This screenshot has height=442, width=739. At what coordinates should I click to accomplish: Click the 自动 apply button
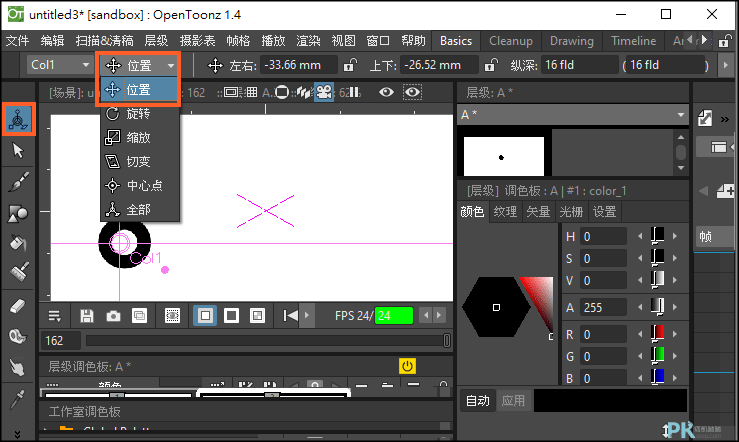(x=478, y=401)
